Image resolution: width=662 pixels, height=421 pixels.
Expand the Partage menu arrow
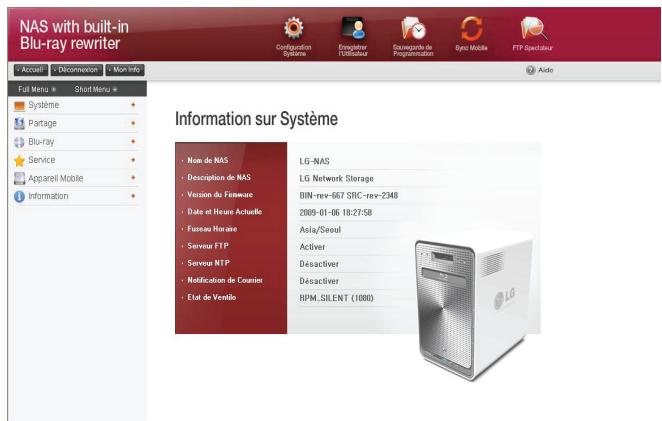pyautogui.click(x=133, y=123)
